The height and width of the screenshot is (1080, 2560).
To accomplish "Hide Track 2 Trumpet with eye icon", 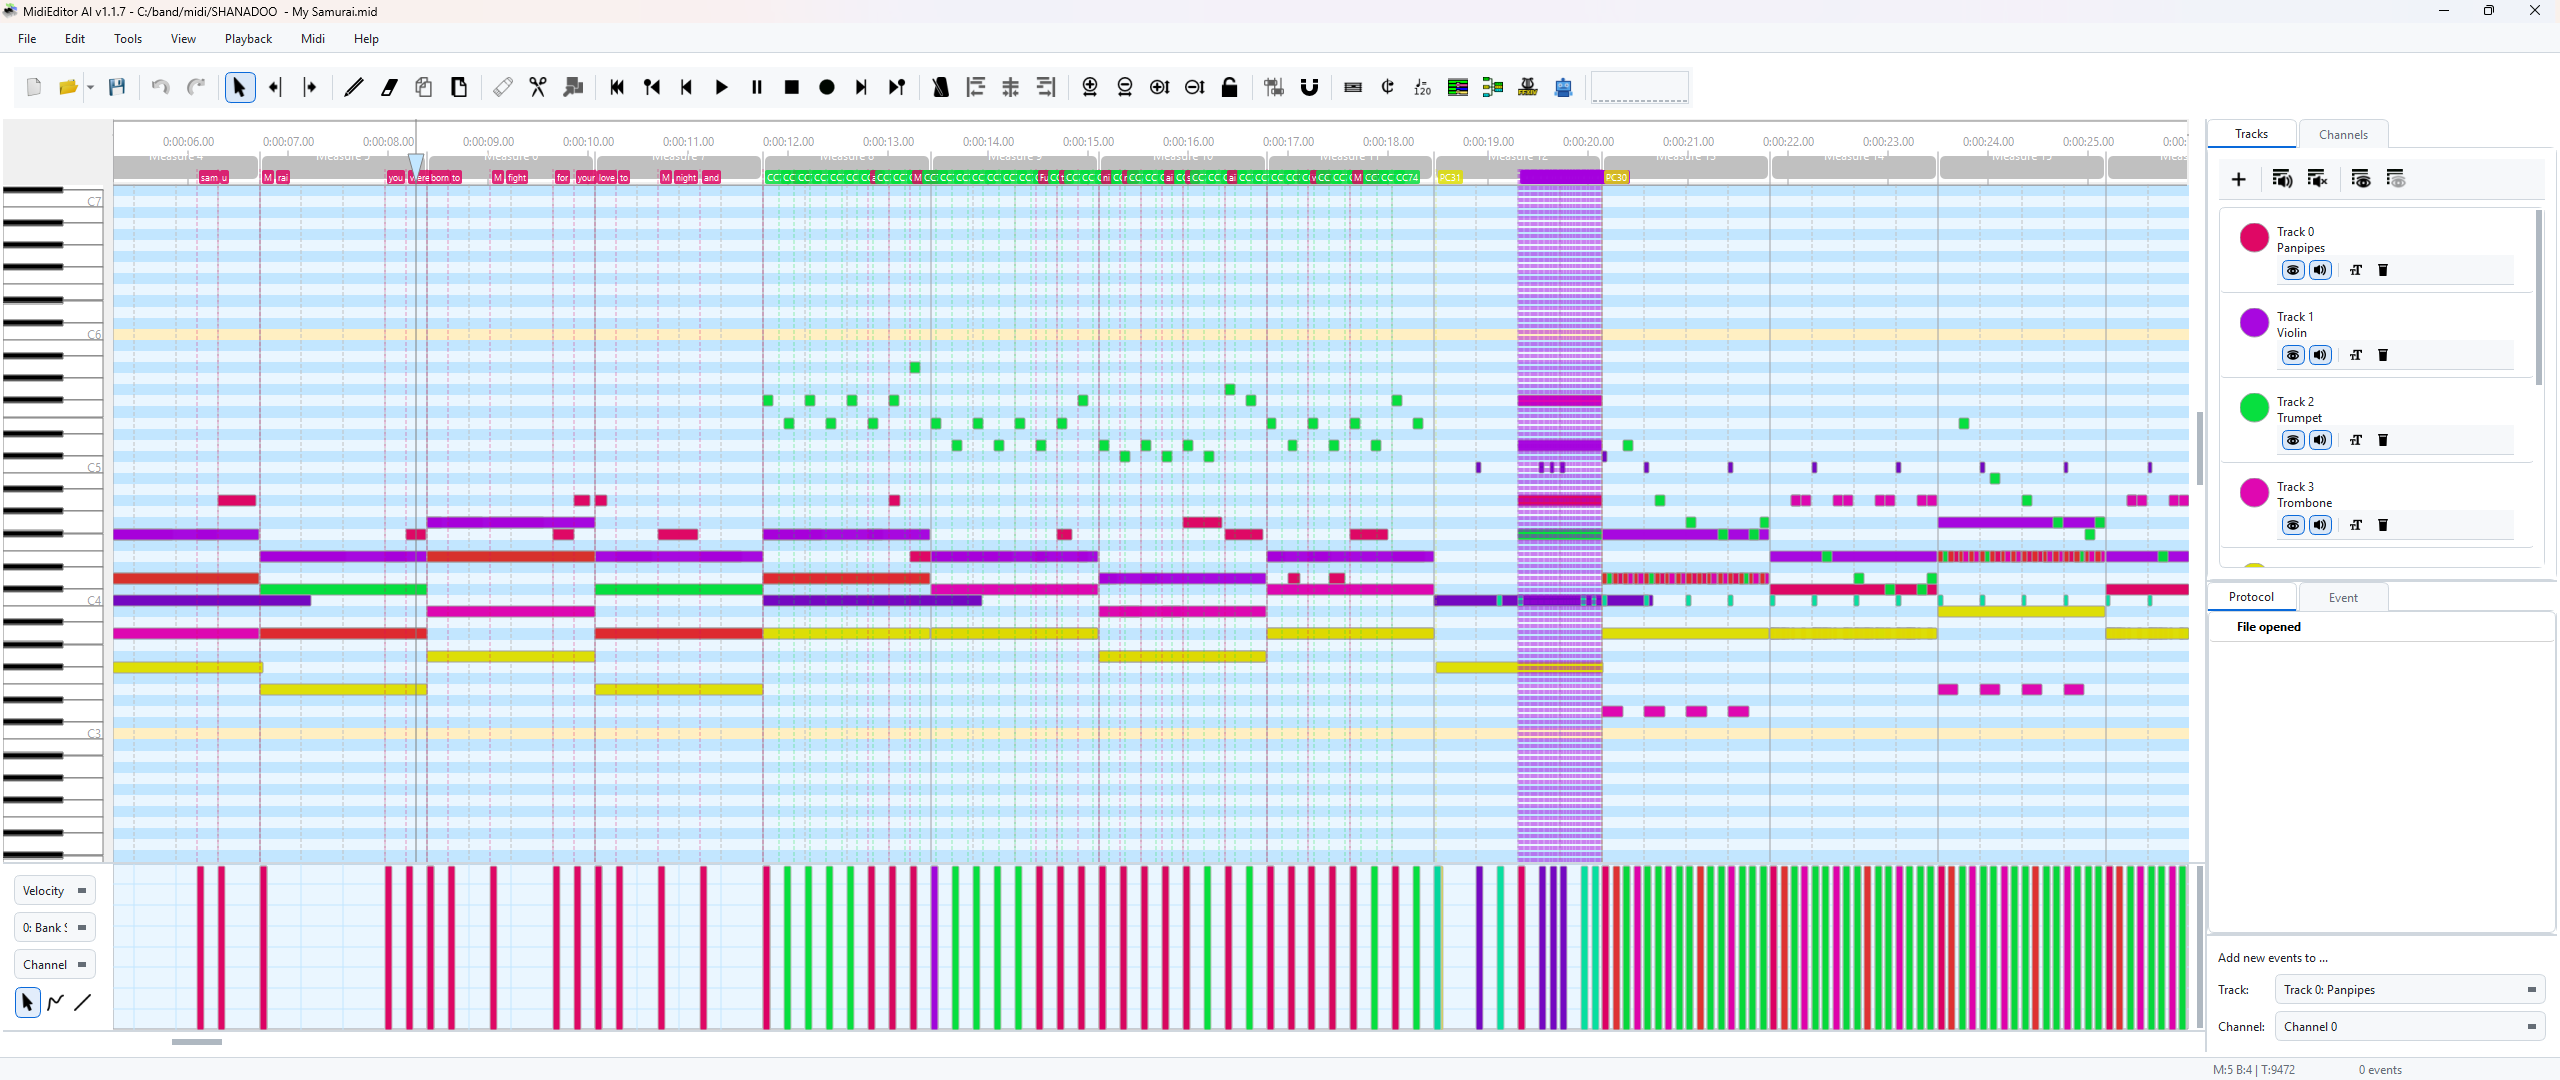I will click(x=2292, y=440).
